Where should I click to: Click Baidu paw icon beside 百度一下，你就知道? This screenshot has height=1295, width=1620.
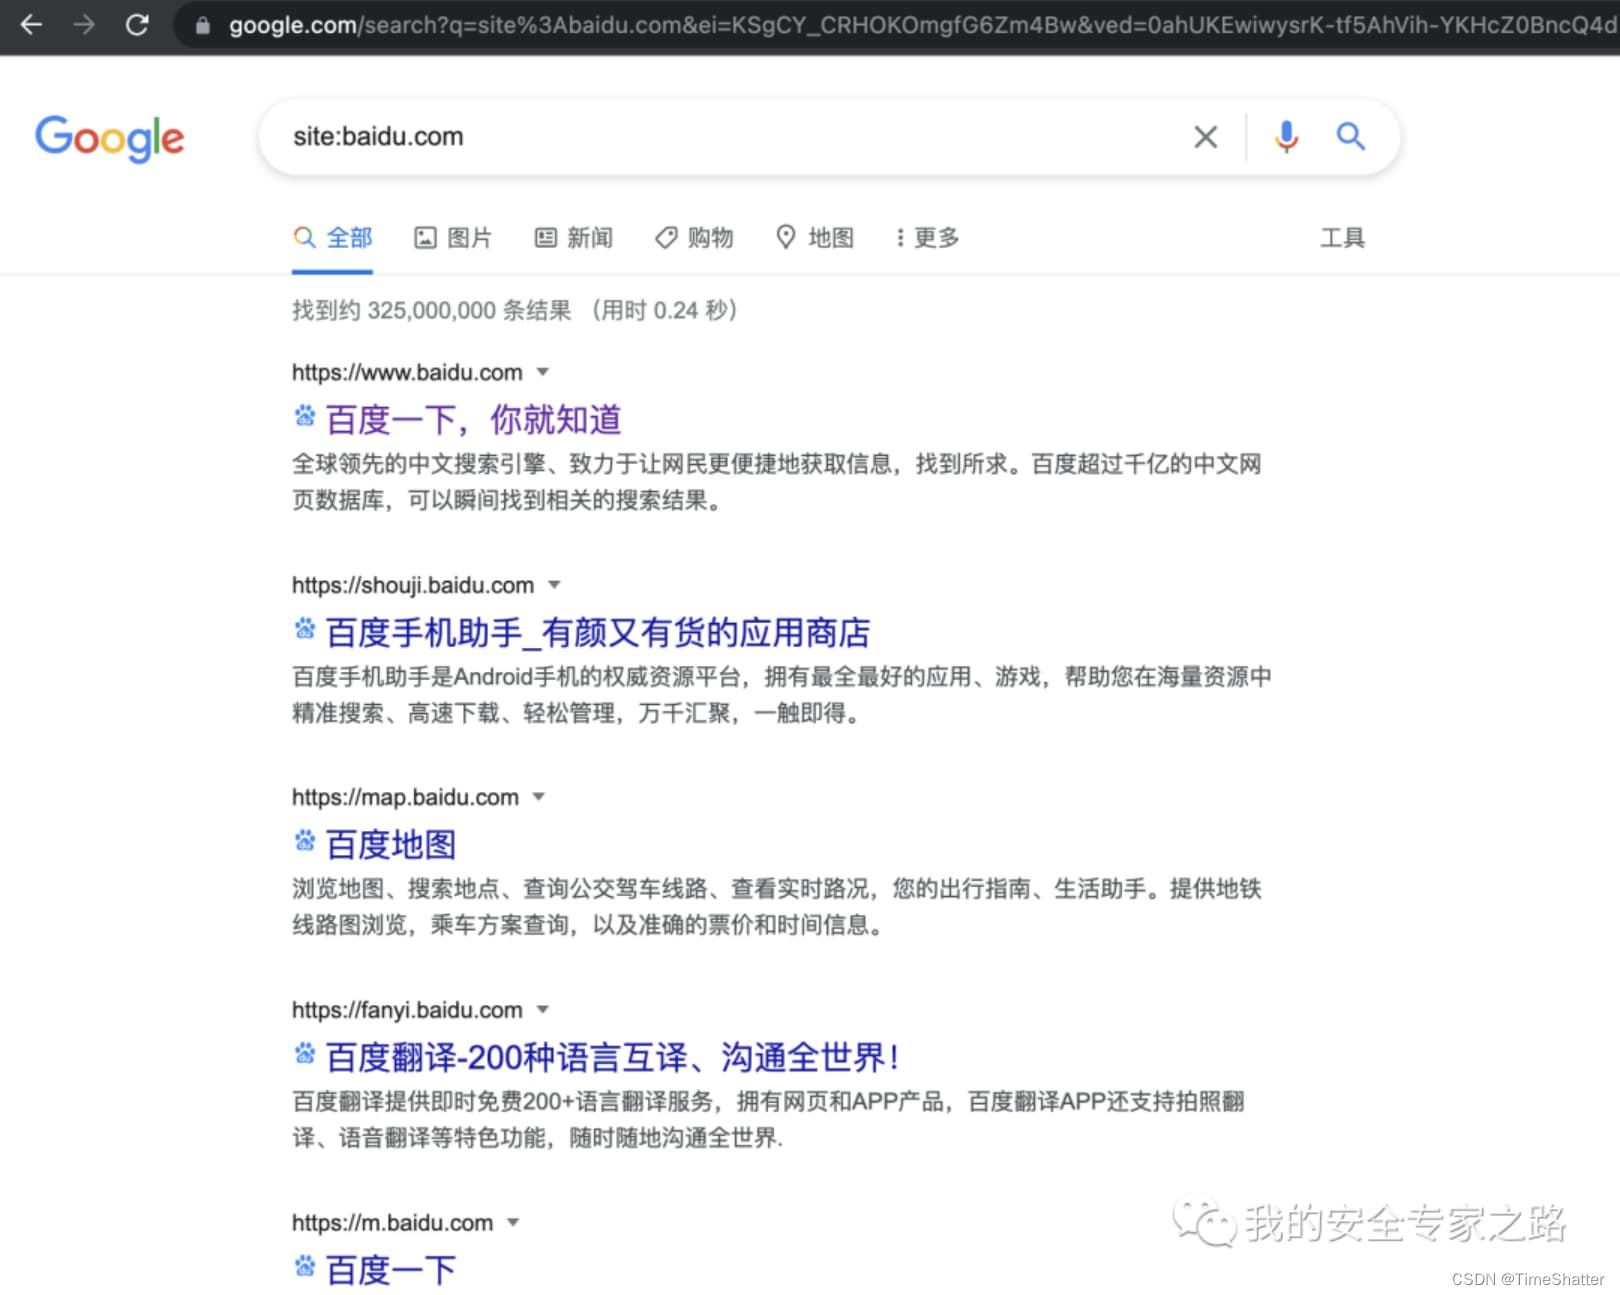(305, 416)
